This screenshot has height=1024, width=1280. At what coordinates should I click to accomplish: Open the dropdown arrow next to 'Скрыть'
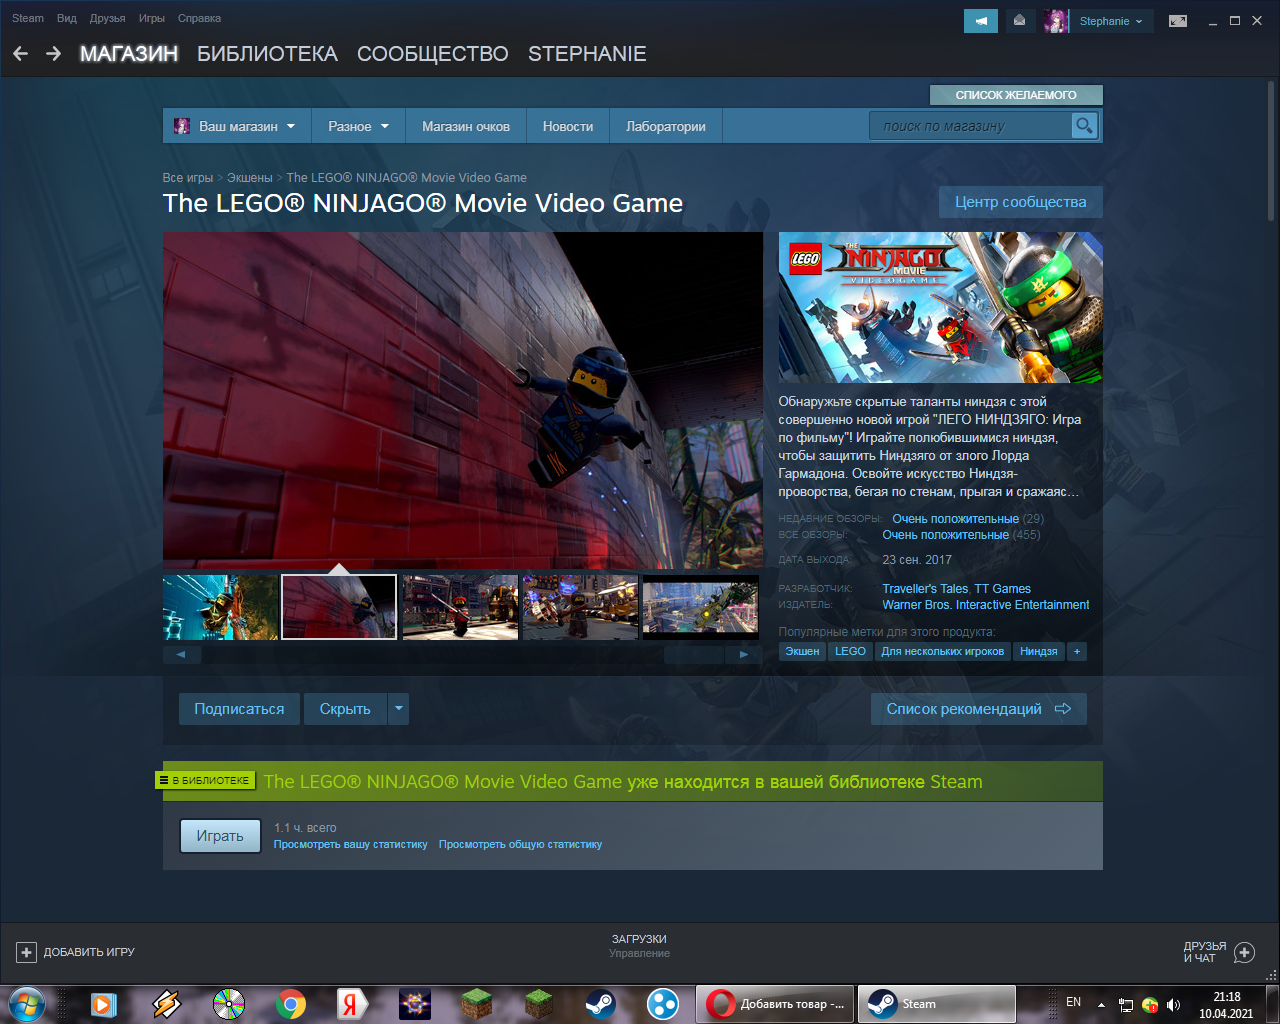(398, 709)
